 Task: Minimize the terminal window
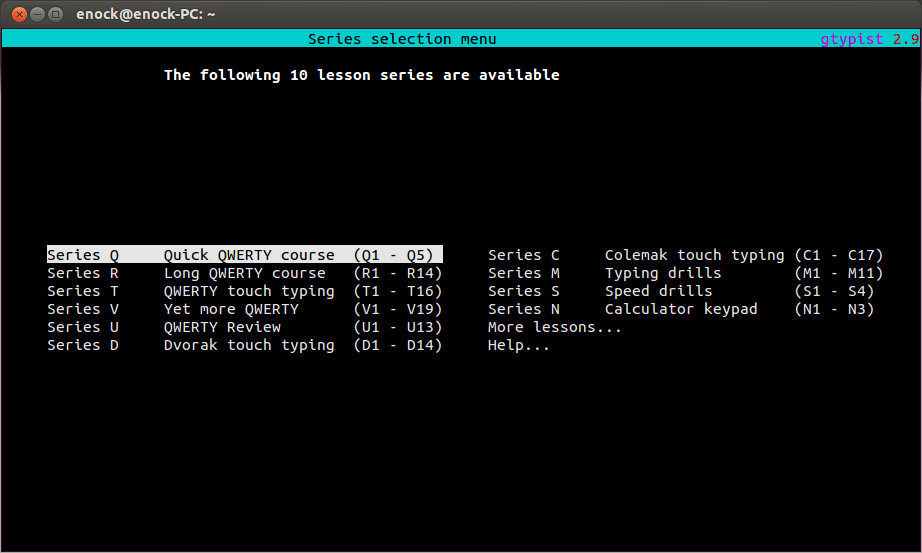(37, 14)
